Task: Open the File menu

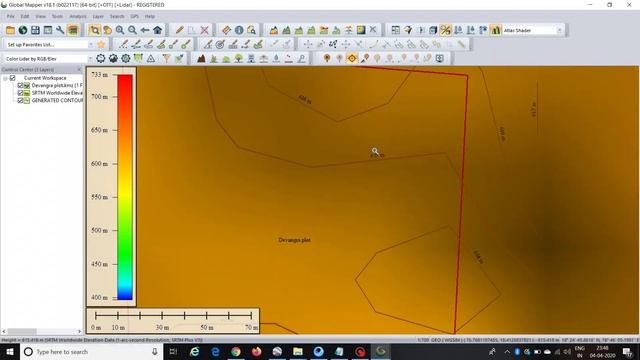Action: [11, 17]
